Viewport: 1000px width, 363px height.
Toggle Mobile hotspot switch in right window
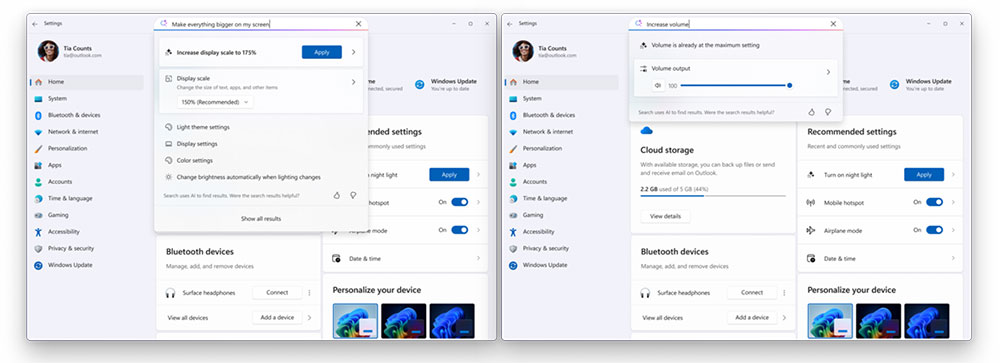(934, 202)
